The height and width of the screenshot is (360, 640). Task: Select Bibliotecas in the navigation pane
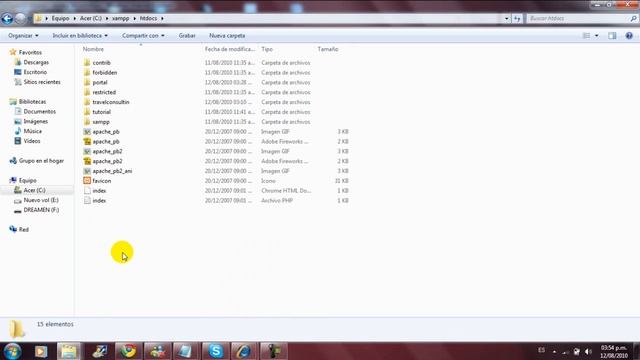click(32, 101)
